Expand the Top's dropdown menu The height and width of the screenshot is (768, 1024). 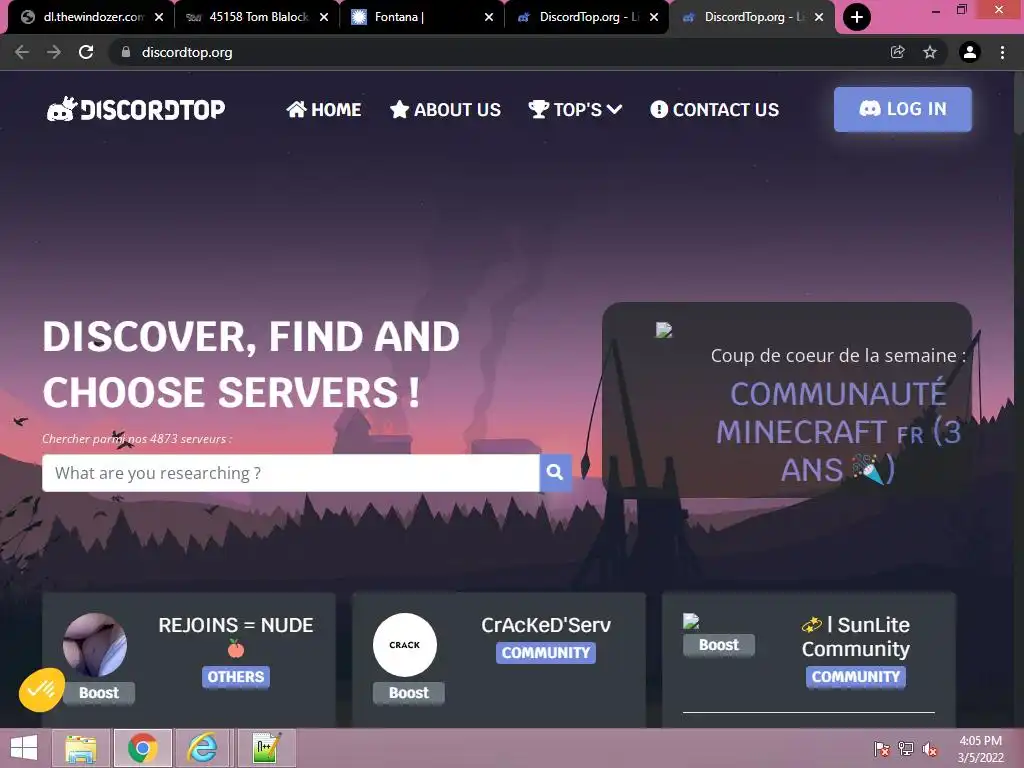[x=575, y=109]
